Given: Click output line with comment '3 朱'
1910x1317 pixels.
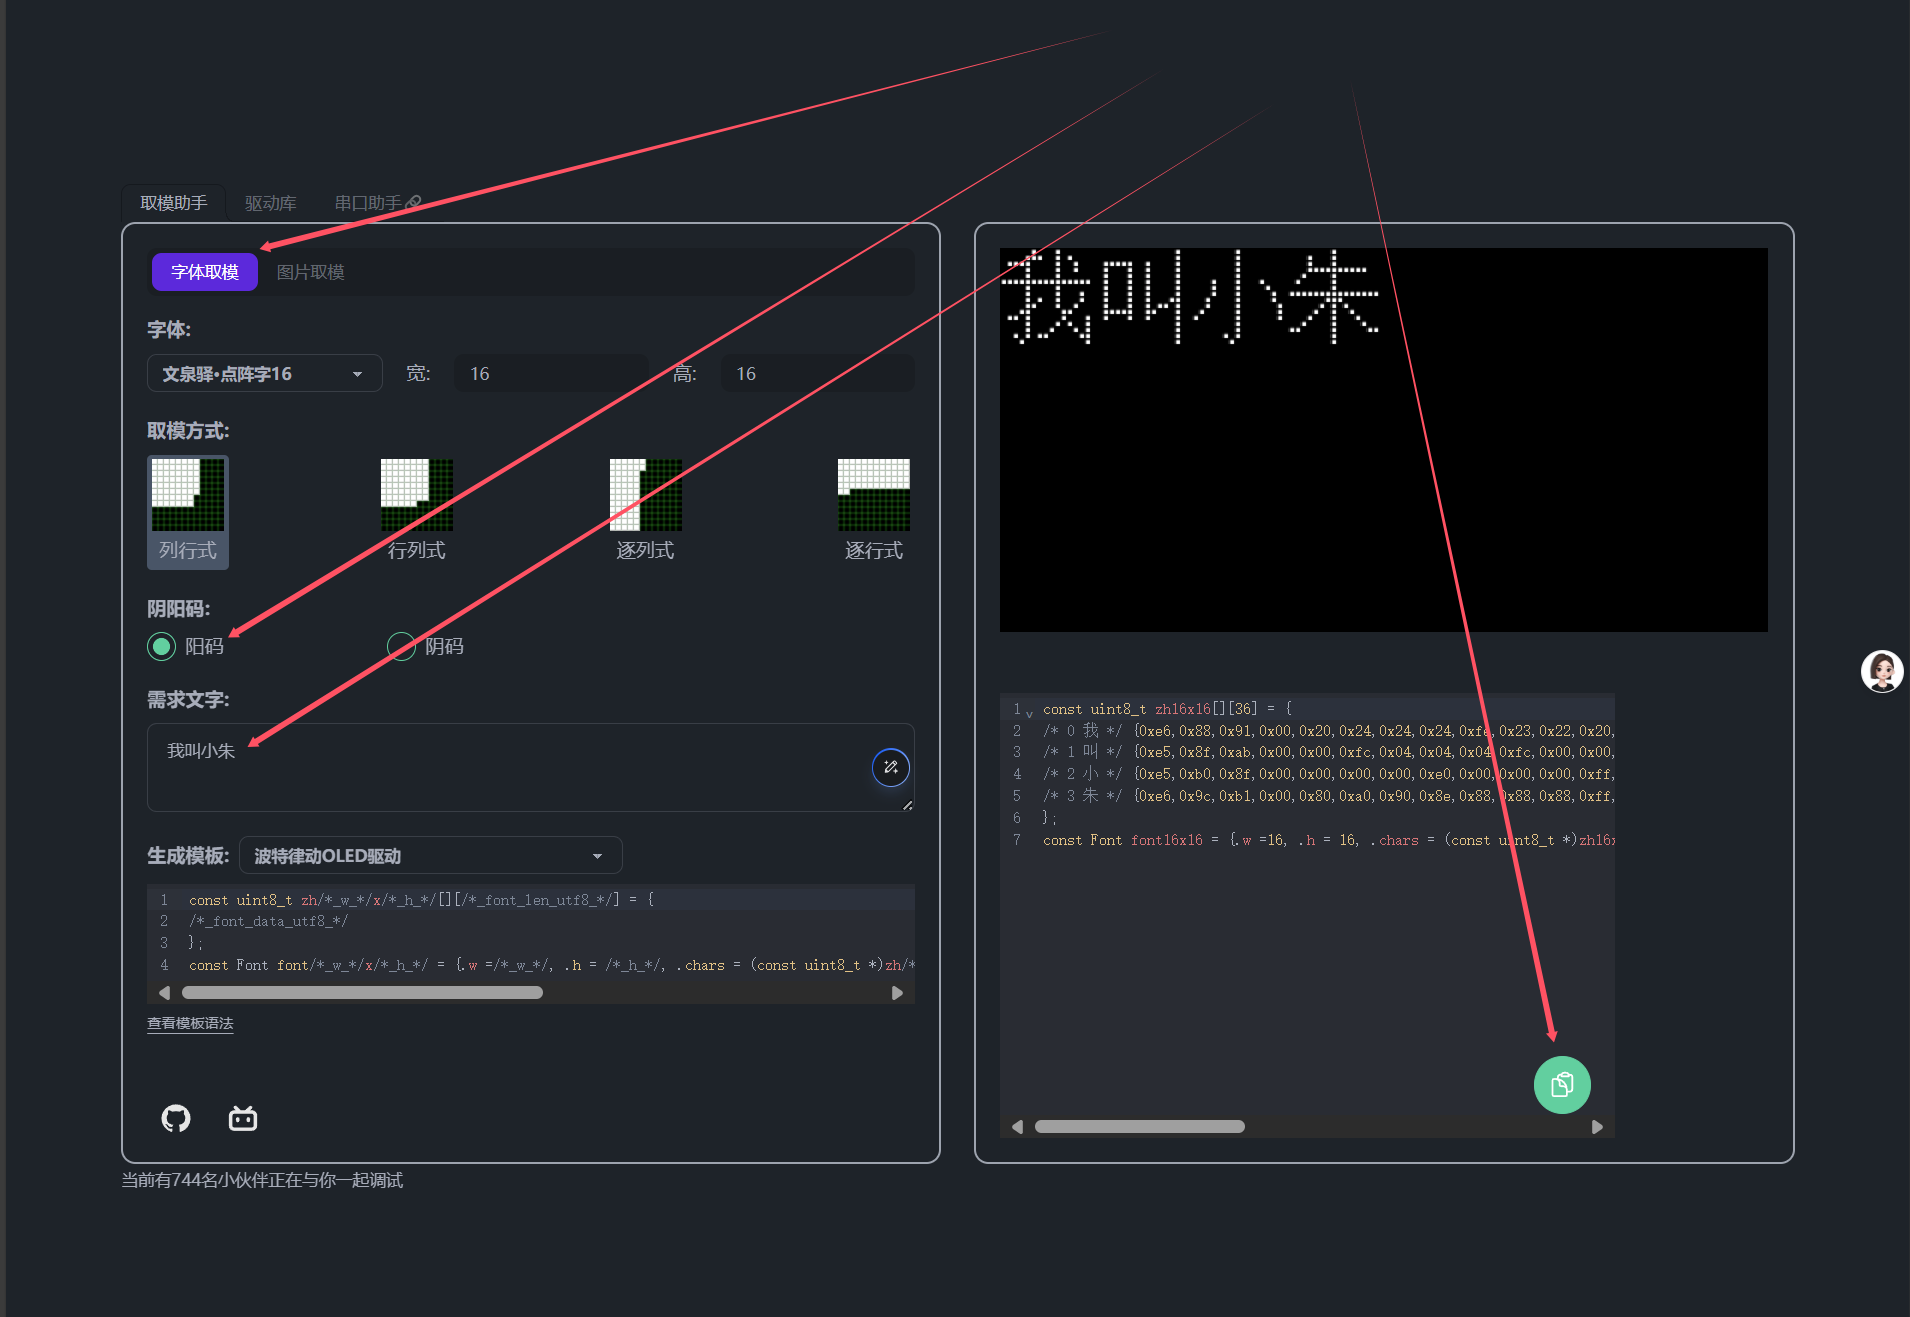Looking at the screenshot, I should (1328, 796).
